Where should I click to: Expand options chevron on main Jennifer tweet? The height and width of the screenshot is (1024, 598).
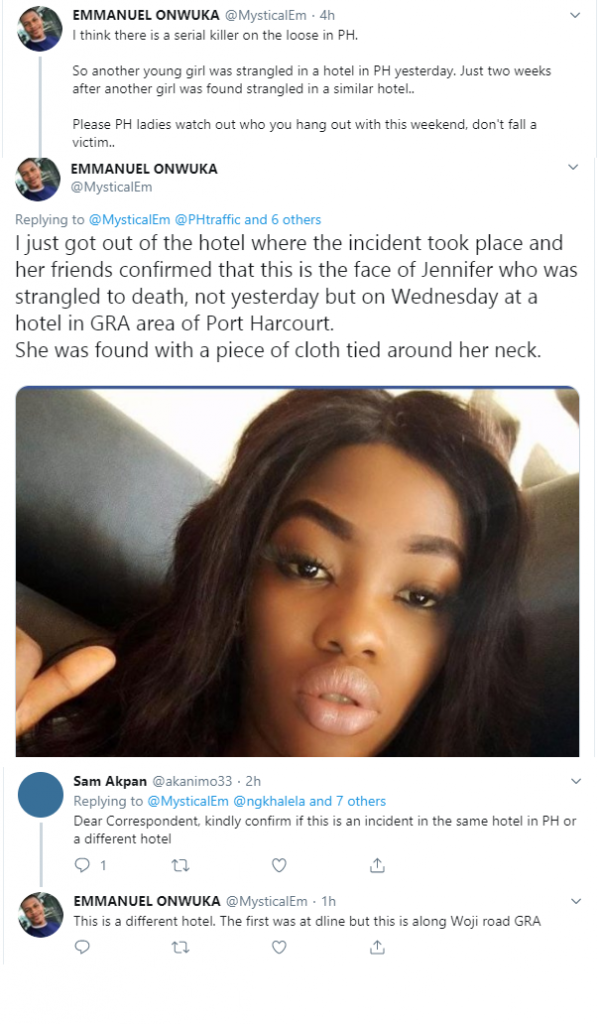coord(573,168)
